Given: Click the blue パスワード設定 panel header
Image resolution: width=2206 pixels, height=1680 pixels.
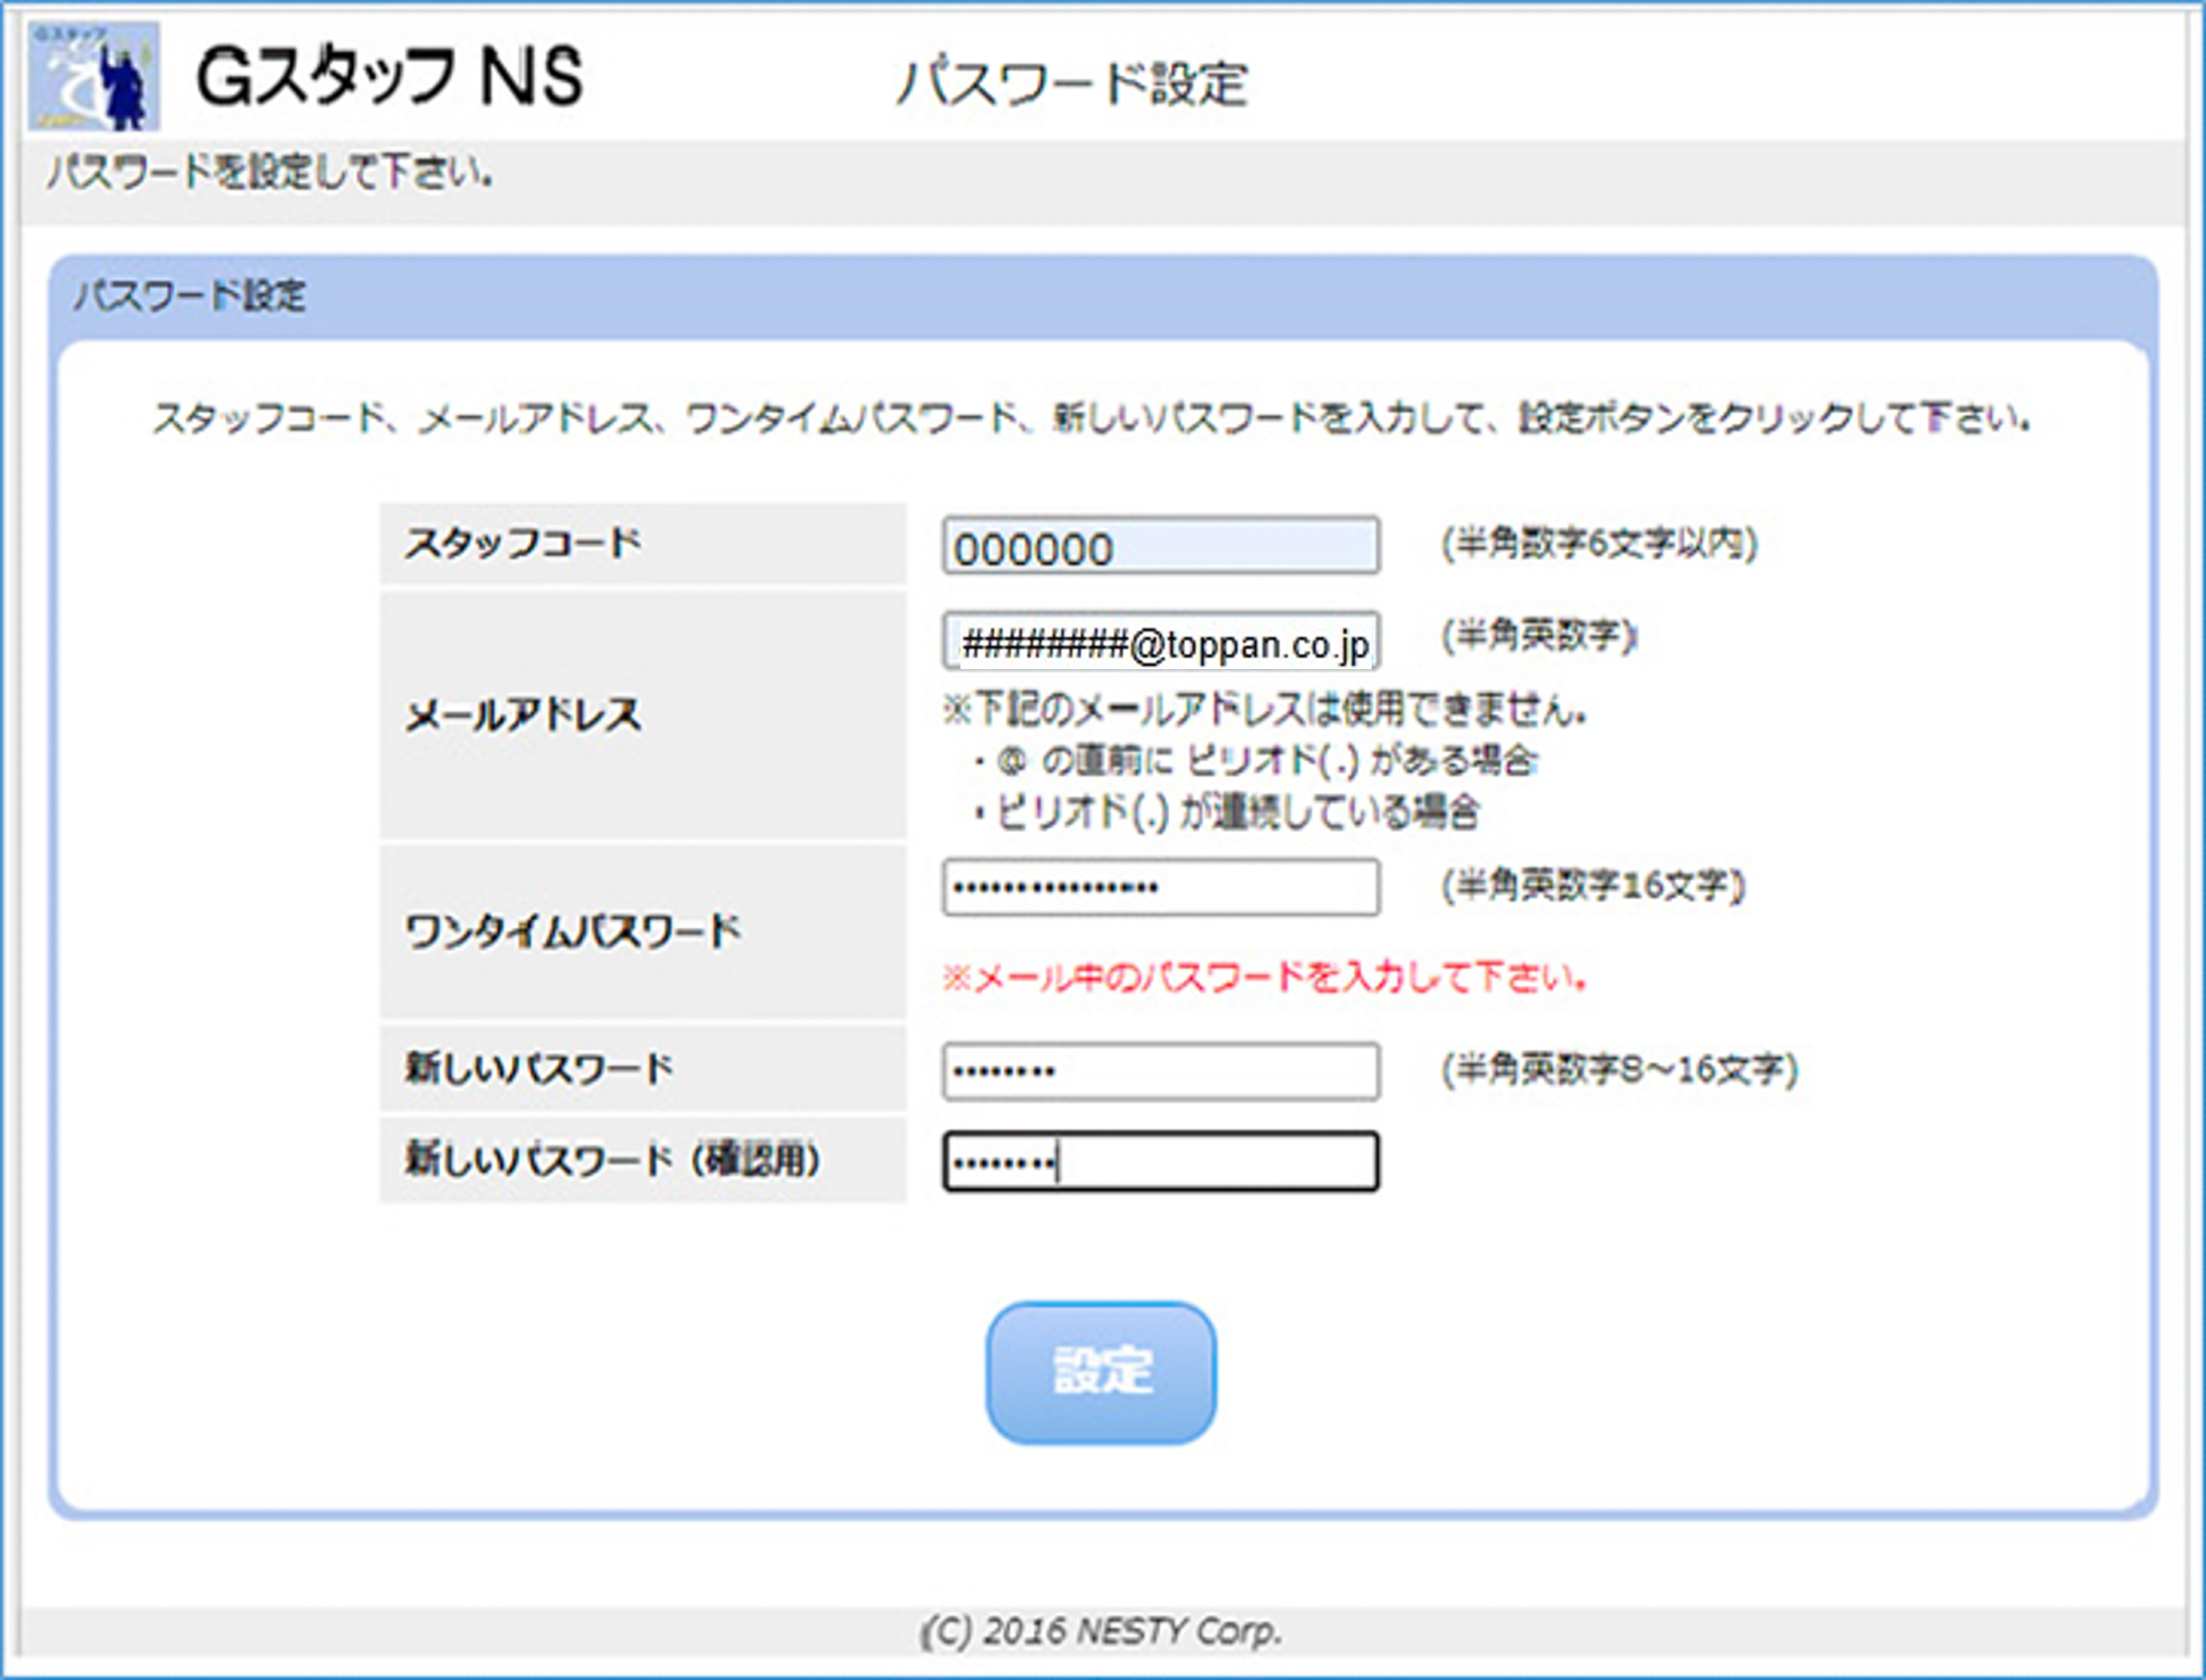Looking at the screenshot, I should pyautogui.click(x=190, y=296).
